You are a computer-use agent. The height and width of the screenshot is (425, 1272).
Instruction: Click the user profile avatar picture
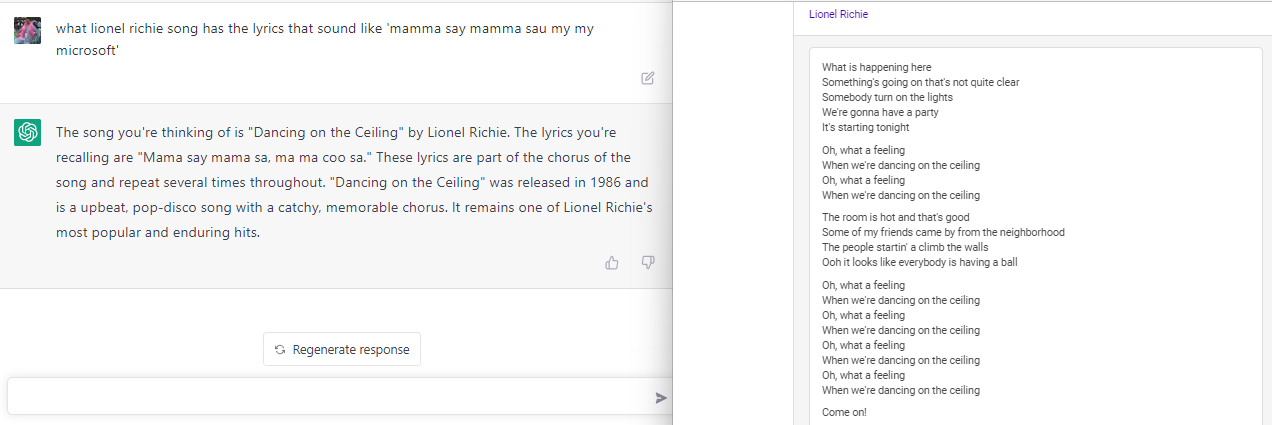(28, 30)
